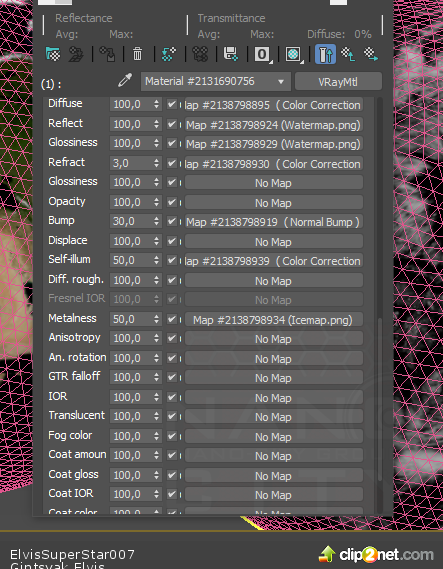Click the Bump amount spinner arrows
The height and width of the screenshot is (569, 443).
(x=156, y=221)
